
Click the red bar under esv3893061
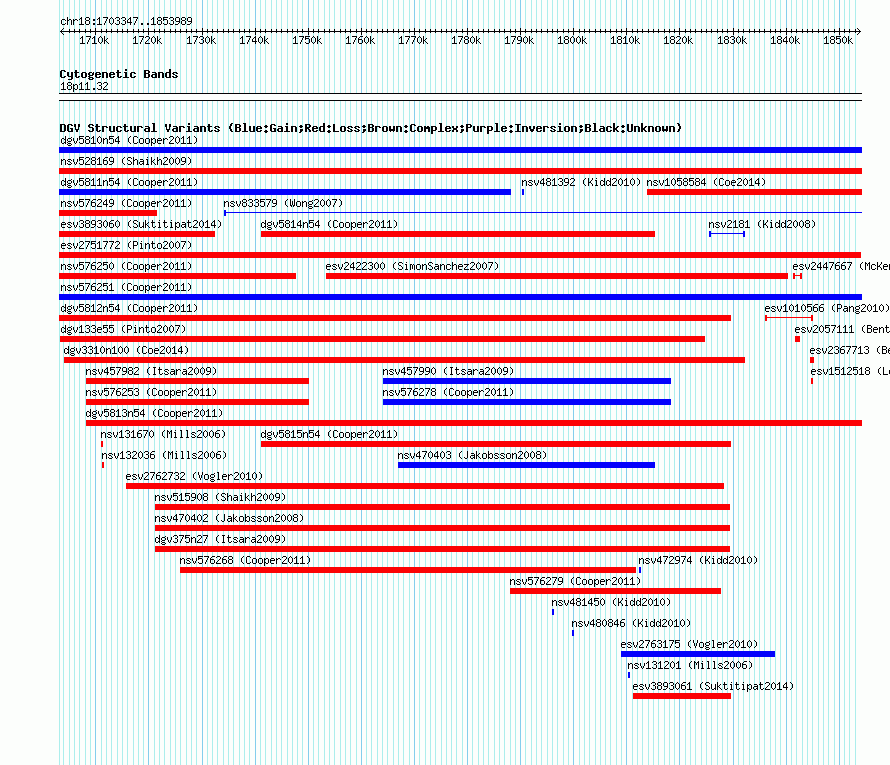click(x=682, y=696)
